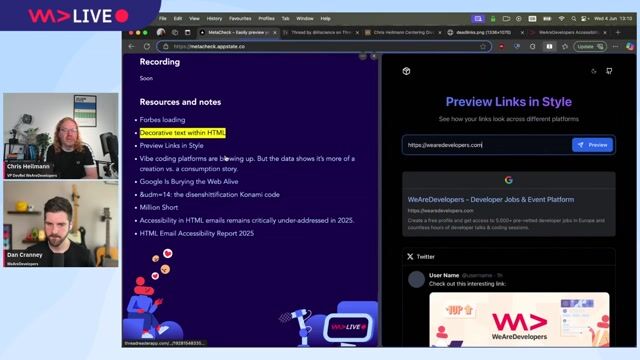
Task: Click the URL input field in MetaCheck
Action: [x=487, y=145]
